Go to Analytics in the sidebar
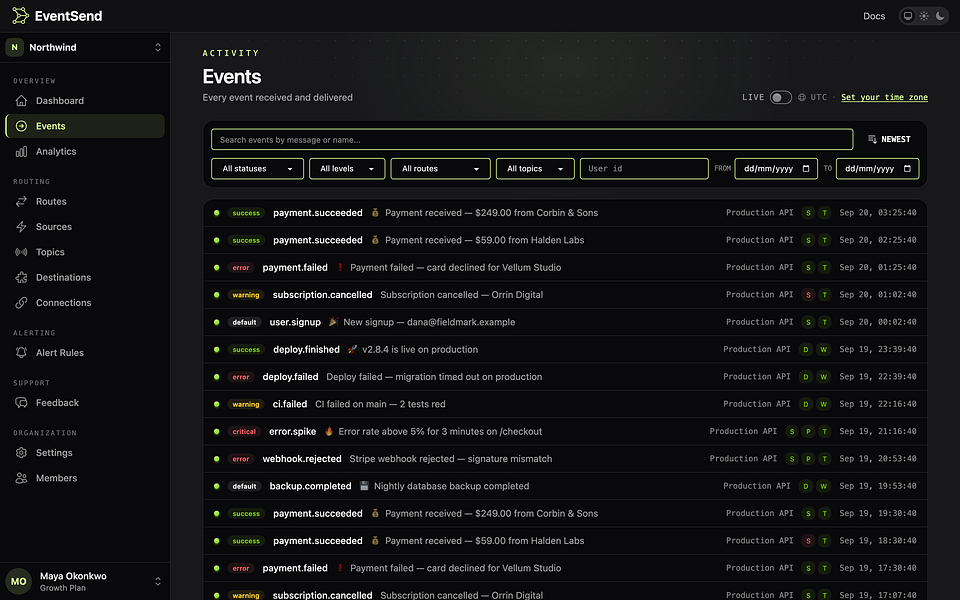Screen dimensions: 960x600 (84, 151)
